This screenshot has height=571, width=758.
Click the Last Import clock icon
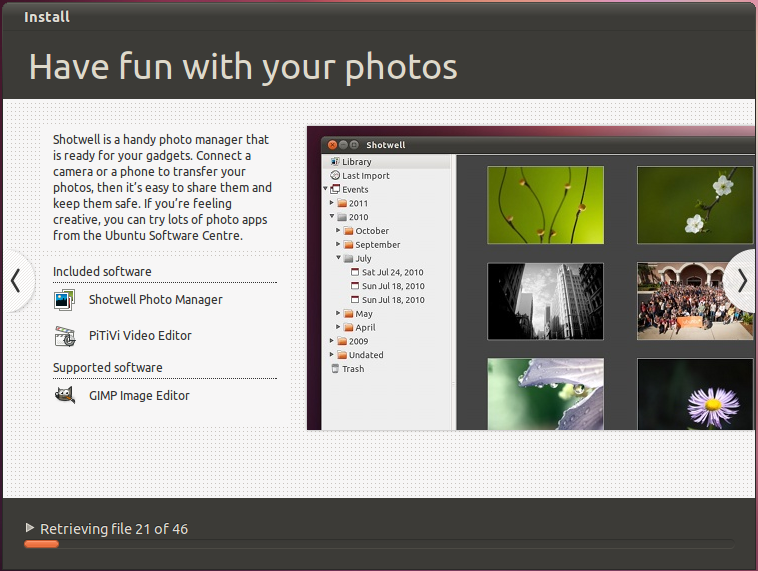click(335, 176)
